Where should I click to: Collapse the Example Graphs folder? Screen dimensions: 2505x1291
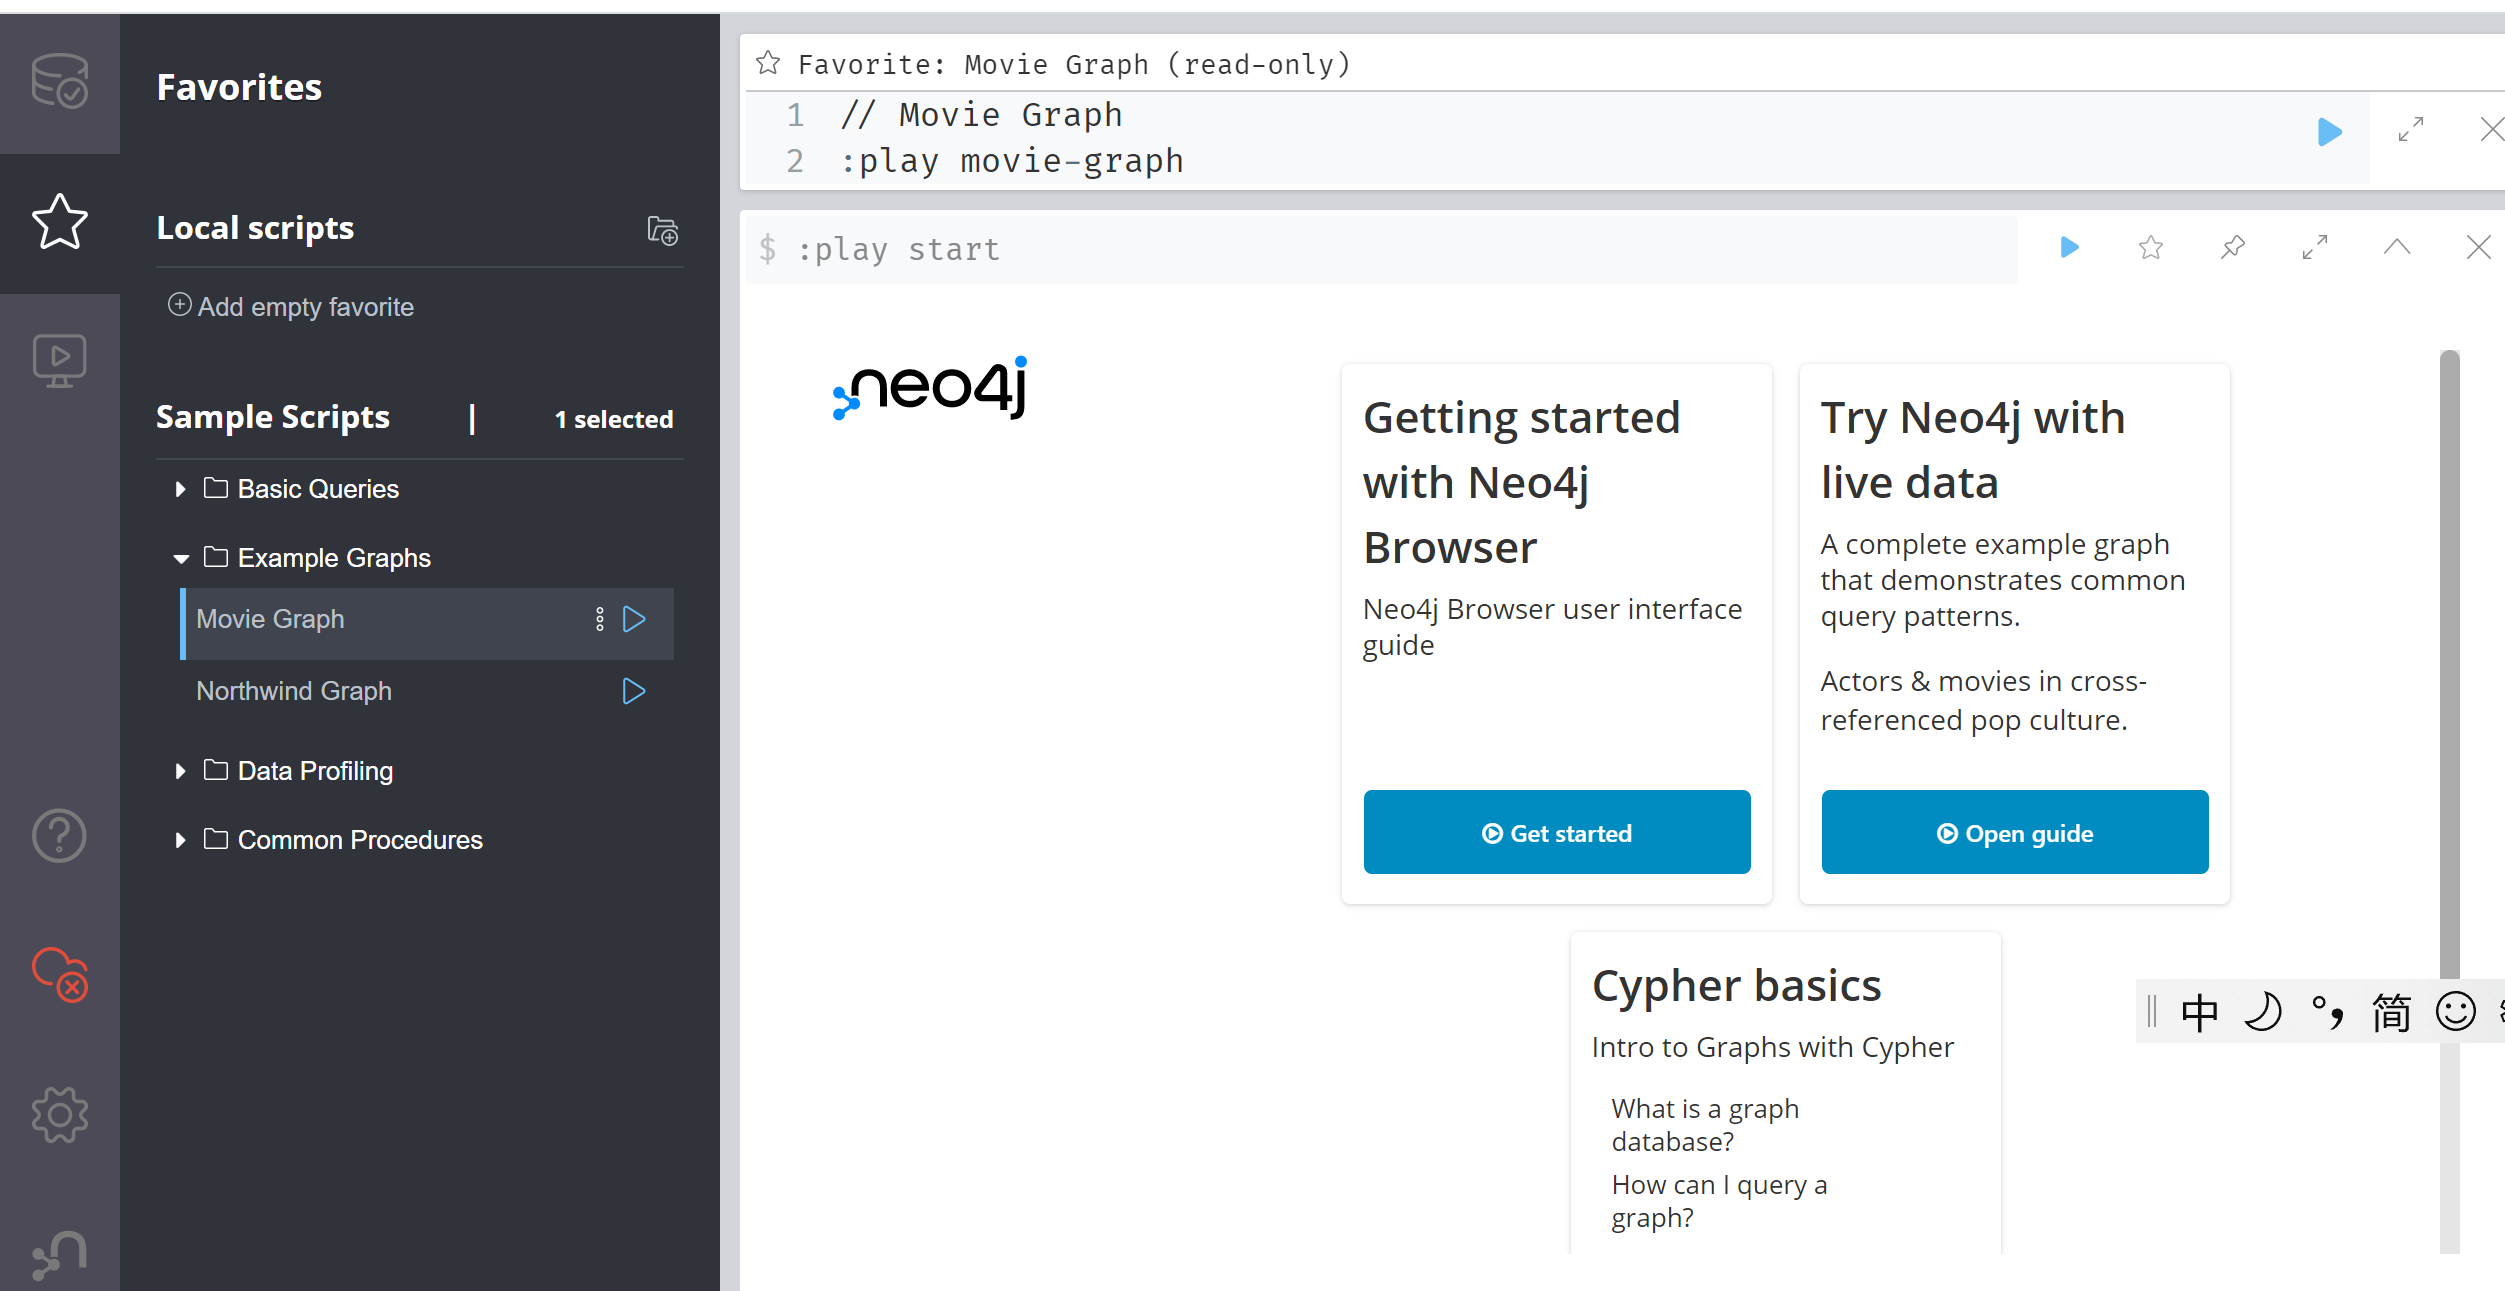[x=181, y=559]
